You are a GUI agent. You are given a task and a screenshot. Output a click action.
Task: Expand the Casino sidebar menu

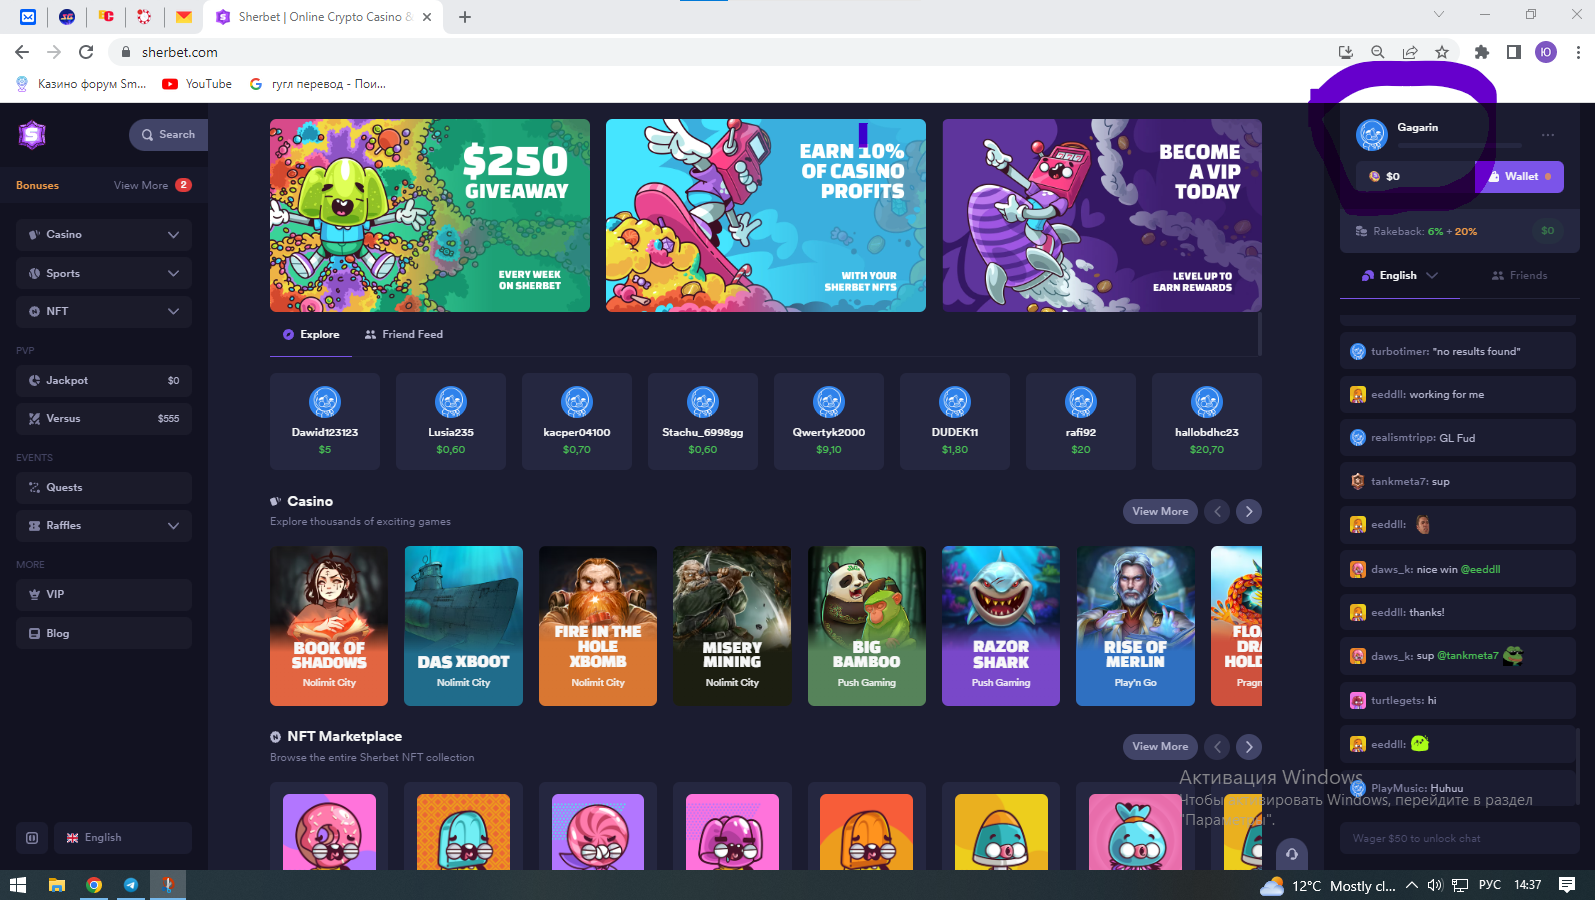point(104,234)
